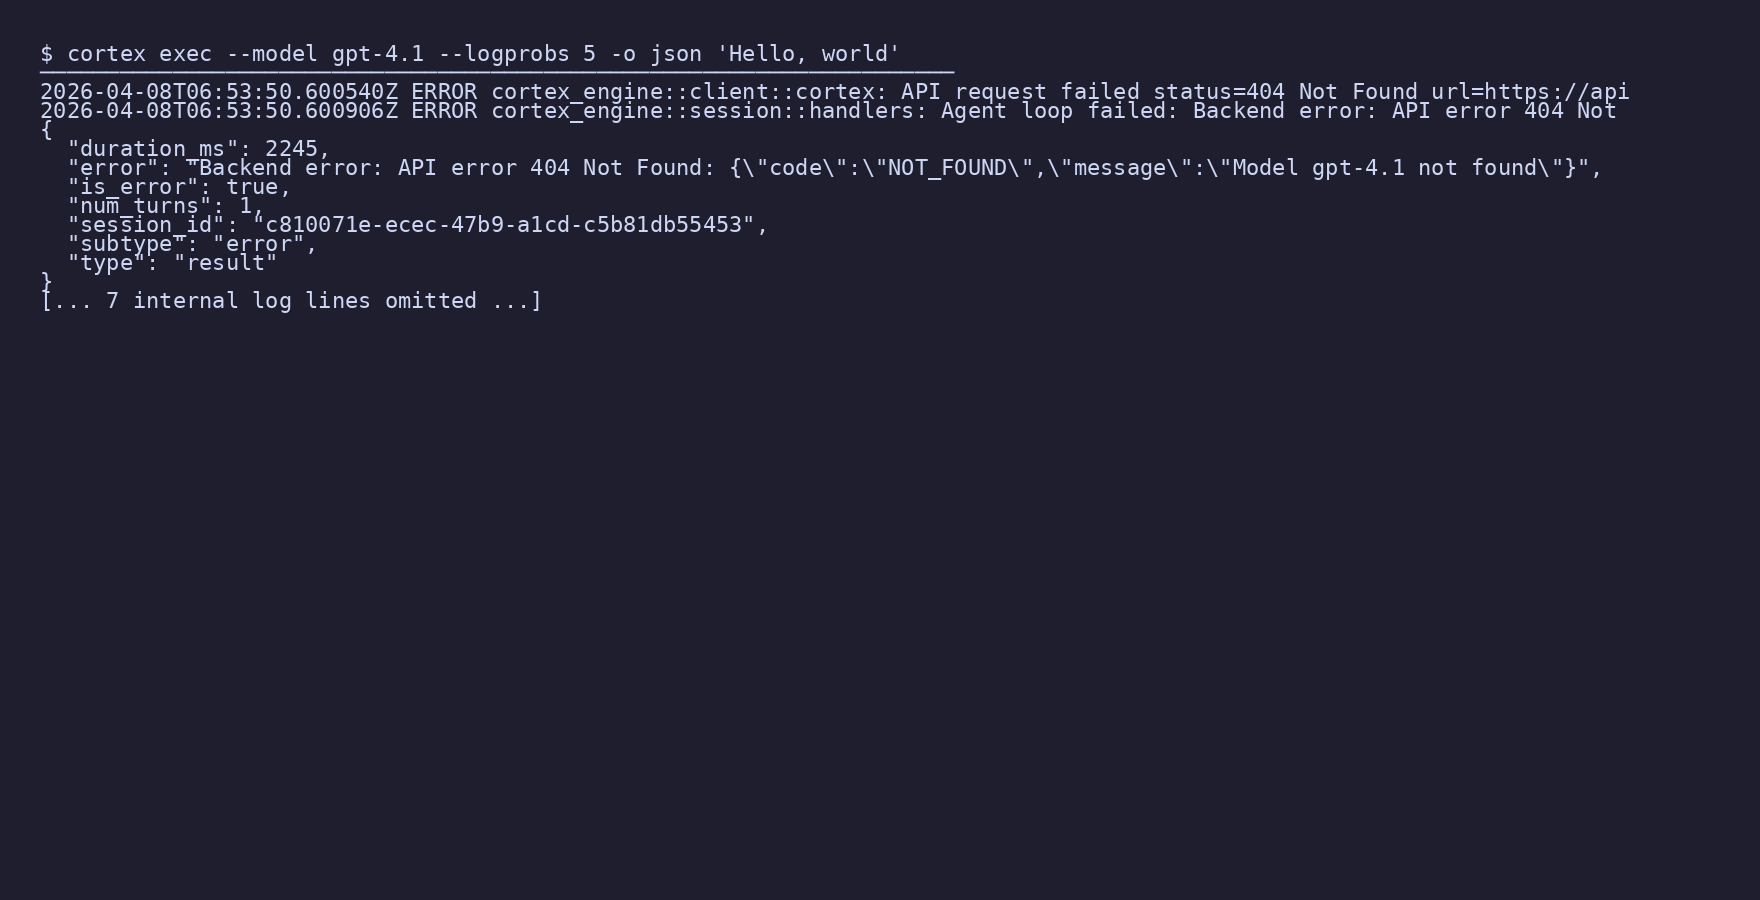
Task: Click the "subtype" error value
Action: point(258,244)
